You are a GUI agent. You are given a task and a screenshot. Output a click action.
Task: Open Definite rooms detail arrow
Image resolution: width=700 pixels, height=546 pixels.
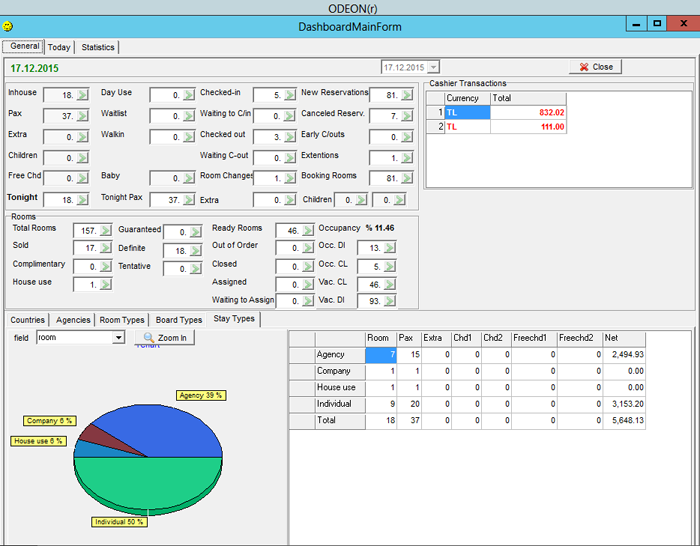196,250
